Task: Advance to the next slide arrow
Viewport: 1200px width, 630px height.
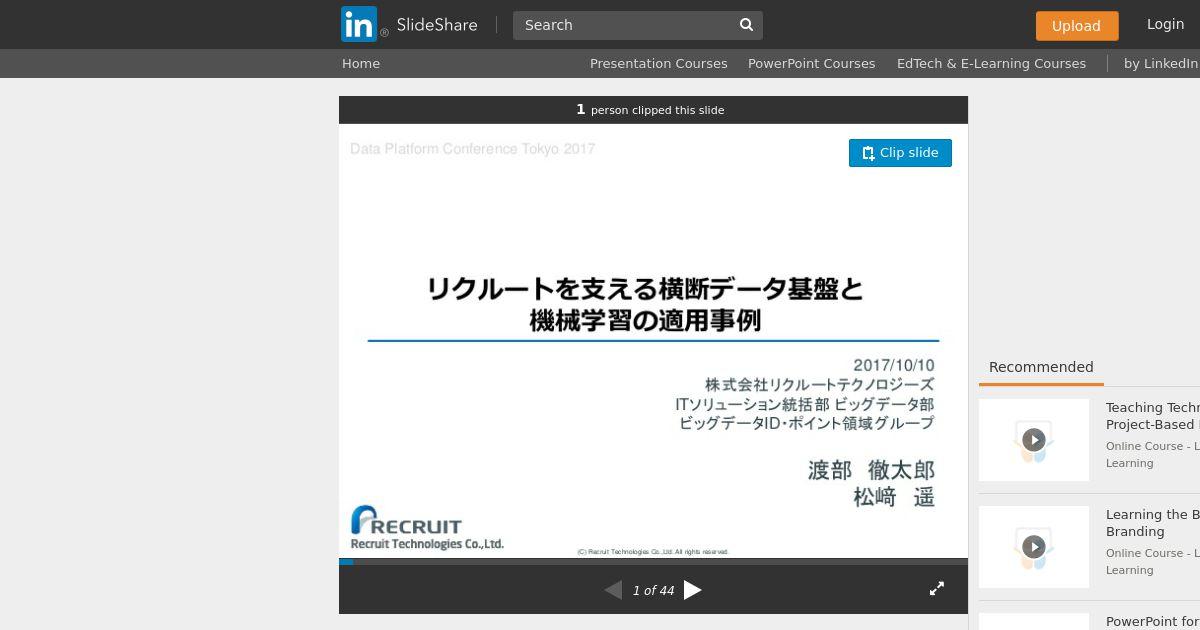Action: coord(692,590)
